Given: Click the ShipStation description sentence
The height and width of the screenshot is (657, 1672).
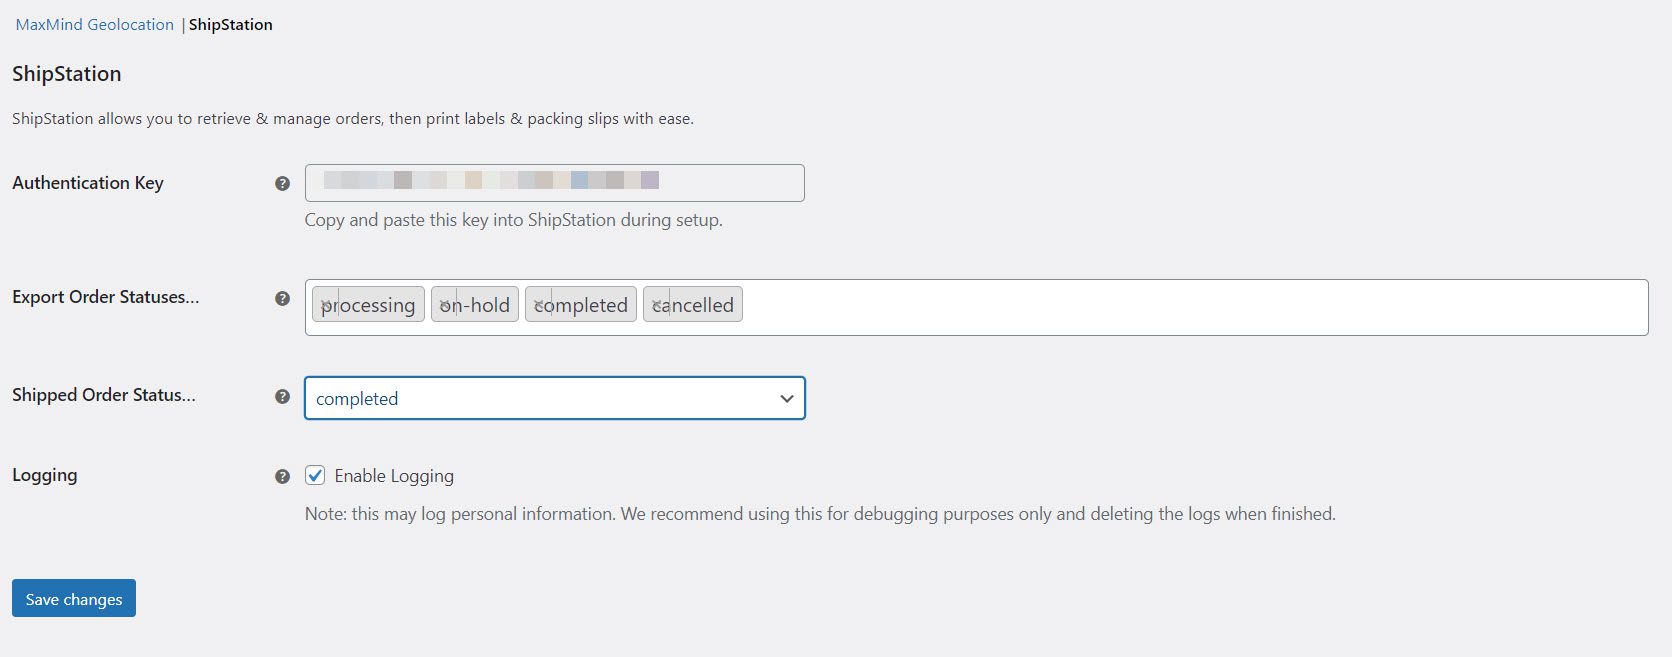Looking at the screenshot, I should (353, 119).
